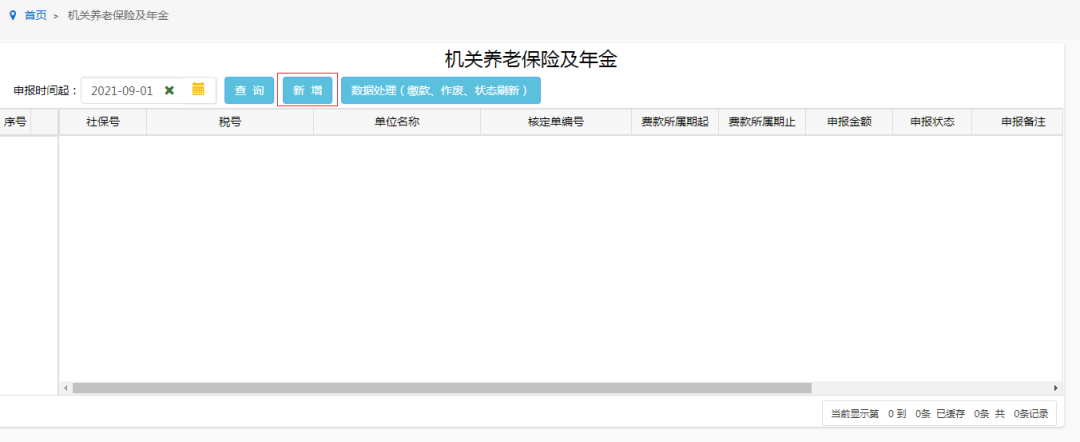Click the 申报状态 column header
Image resolution: width=1080 pixels, height=442 pixels.
coord(933,122)
